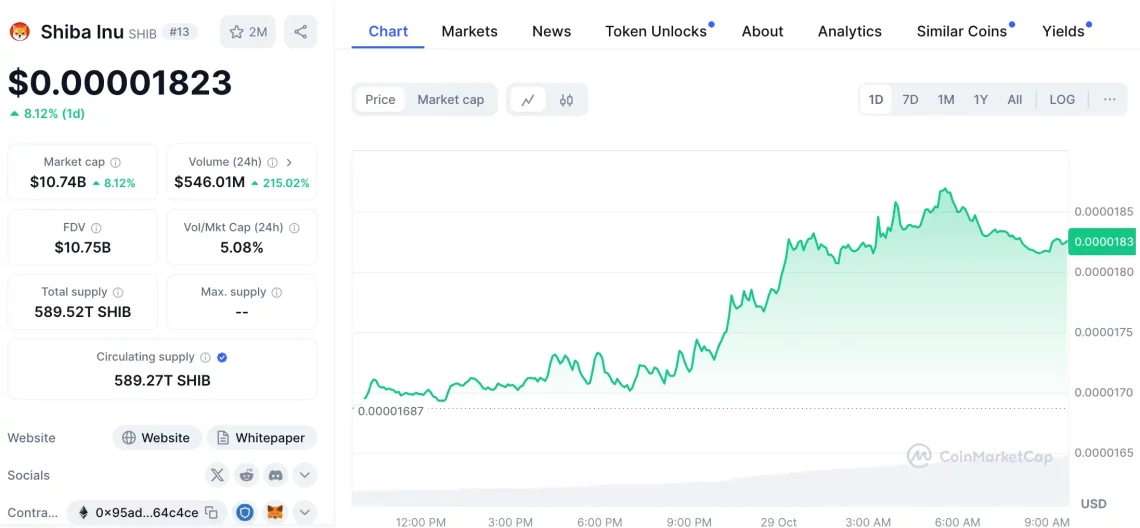The height and width of the screenshot is (528, 1140).
Task: Open the X (Twitter) social link
Action: (x=217, y=475)
